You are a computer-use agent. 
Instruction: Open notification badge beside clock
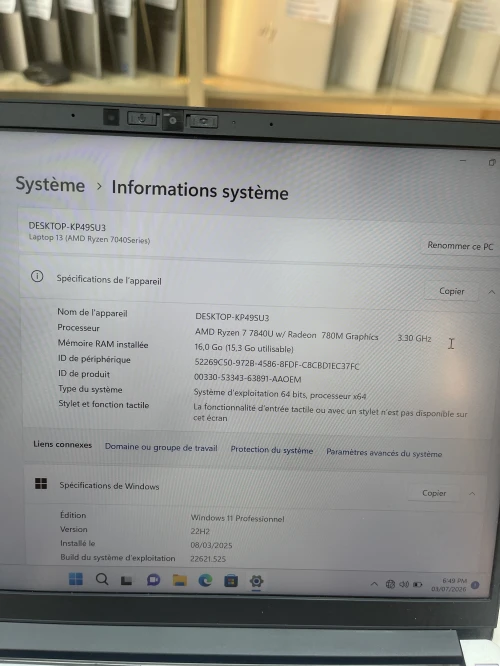(x=475, y=585)
